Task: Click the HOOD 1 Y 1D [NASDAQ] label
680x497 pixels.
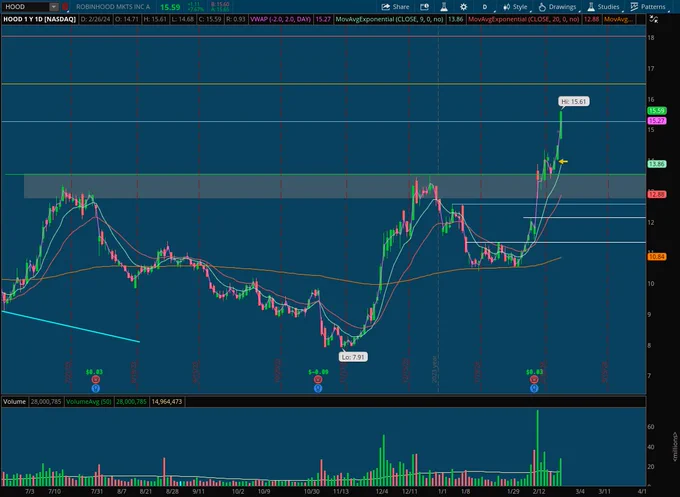Action: pyautogui.click(x=39, y=19)
